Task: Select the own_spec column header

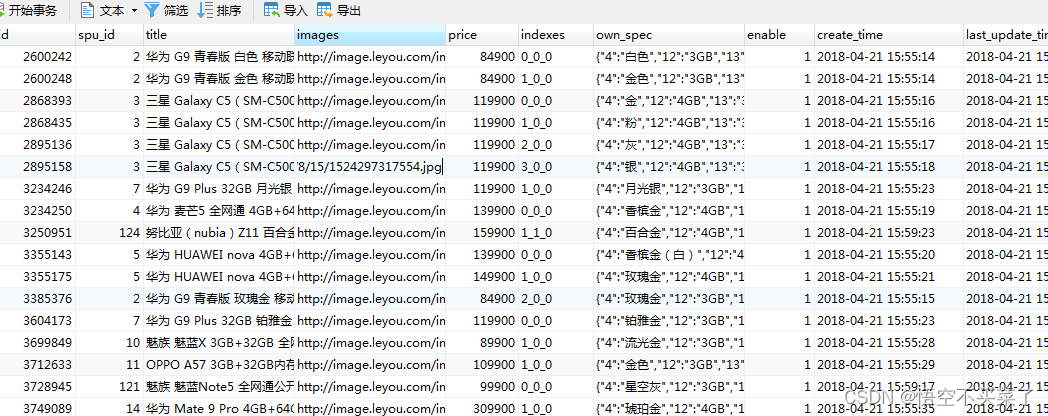Action: [x=669, y=35]
